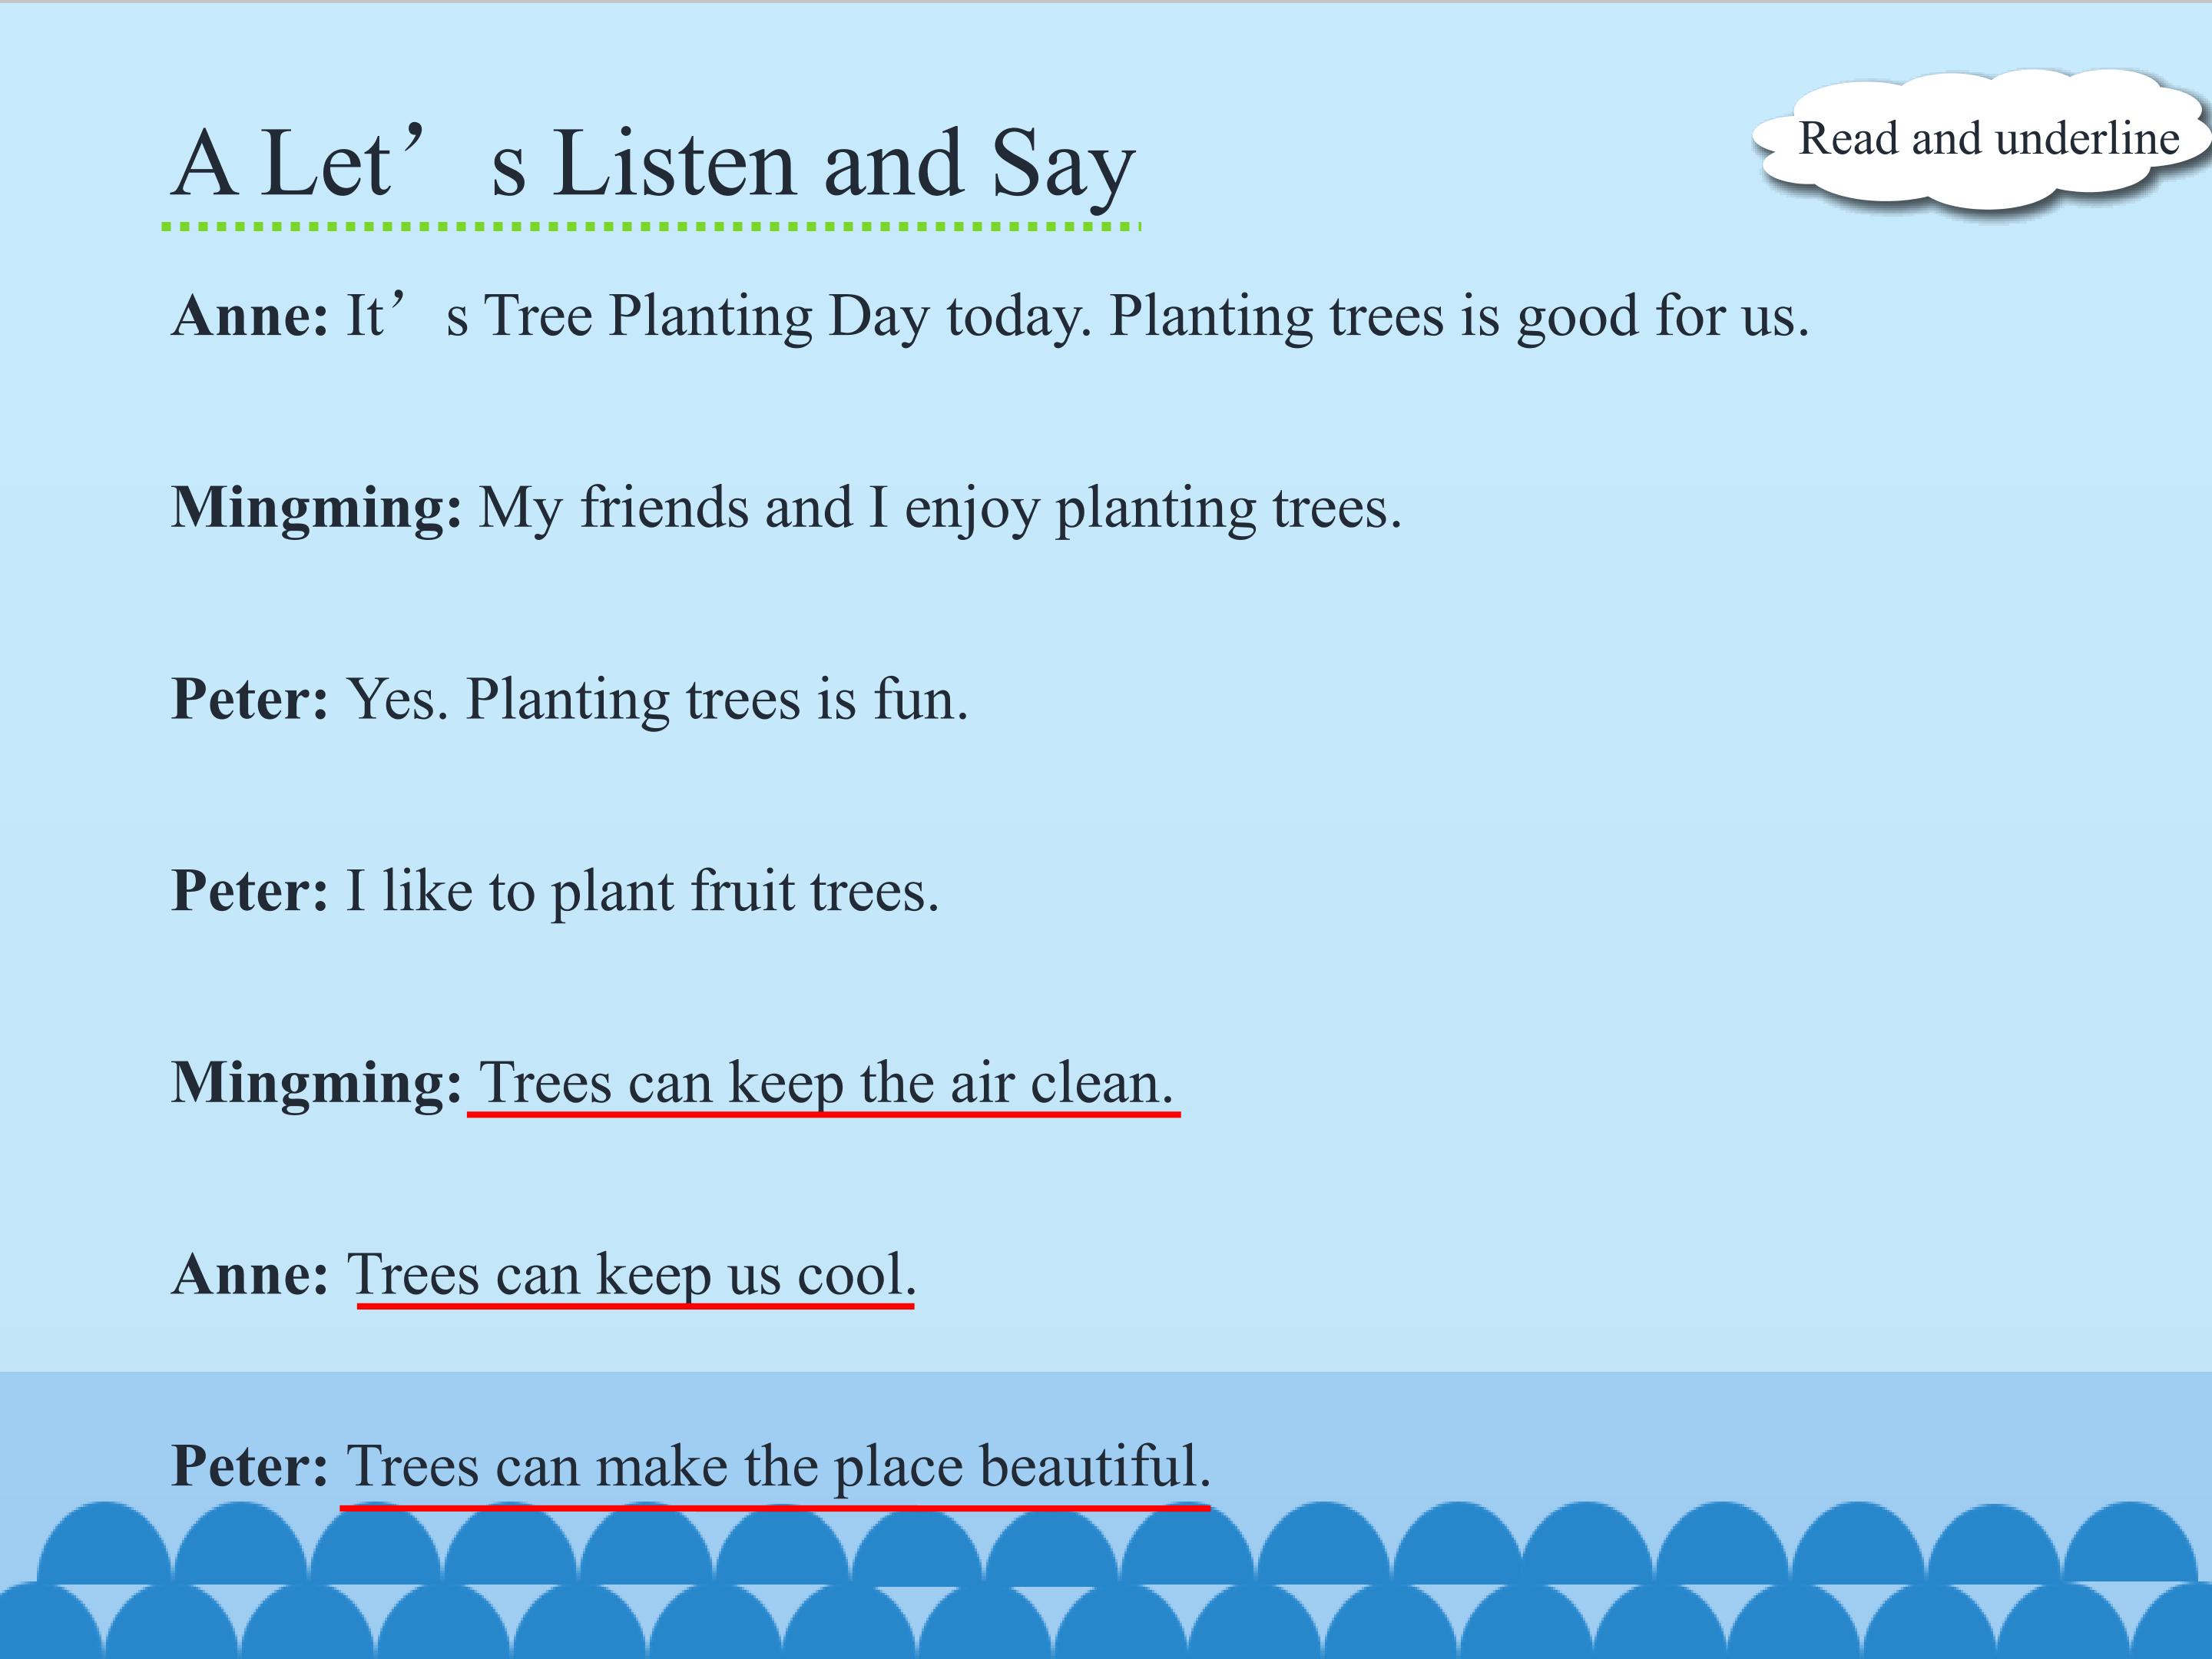
Task: Click the sentence "Yes. Planting trees is fun."
Action: pos(657,699)
